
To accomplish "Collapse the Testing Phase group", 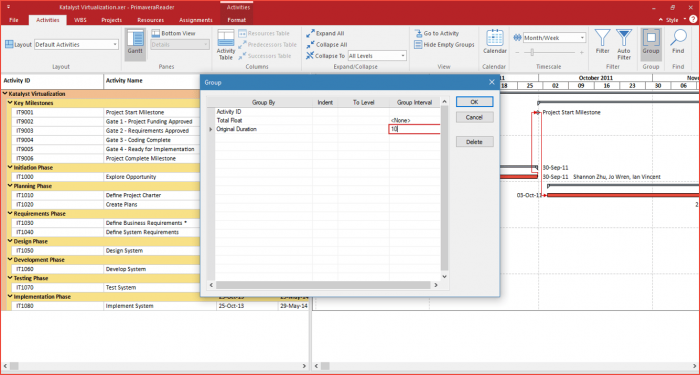I will coord(10,278).
